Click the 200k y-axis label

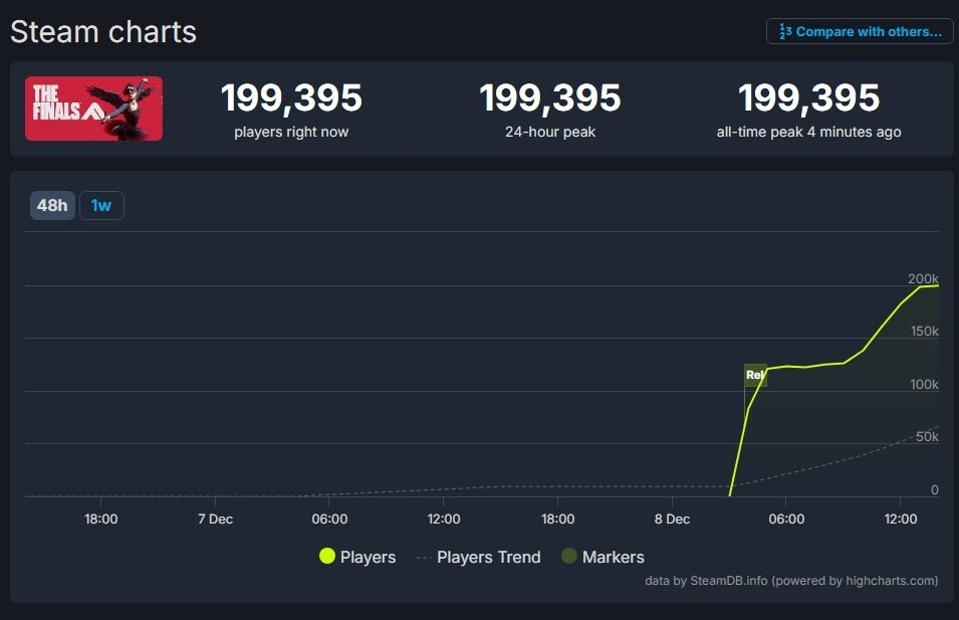pos(922,278)
